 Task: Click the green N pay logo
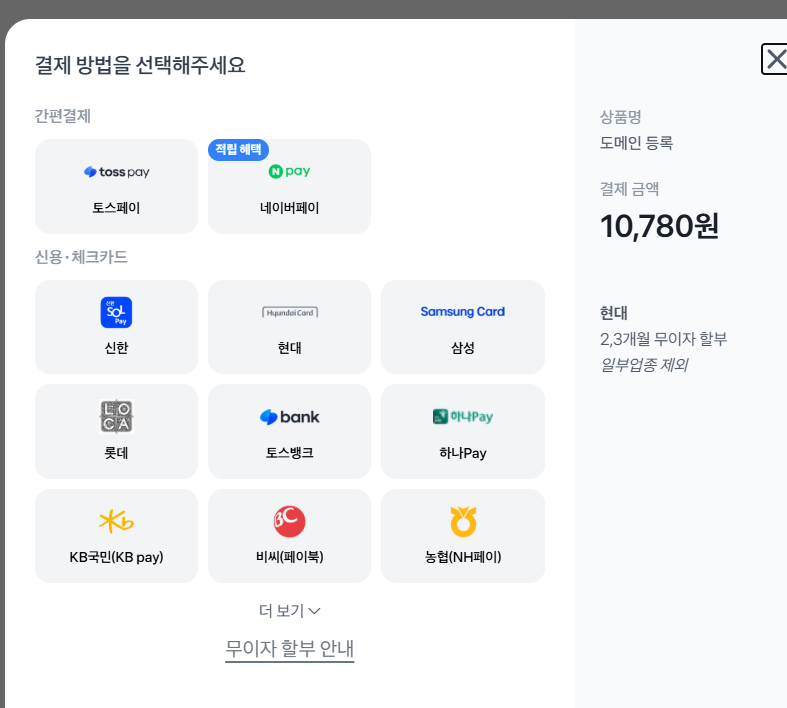click(x=290, y=171)
